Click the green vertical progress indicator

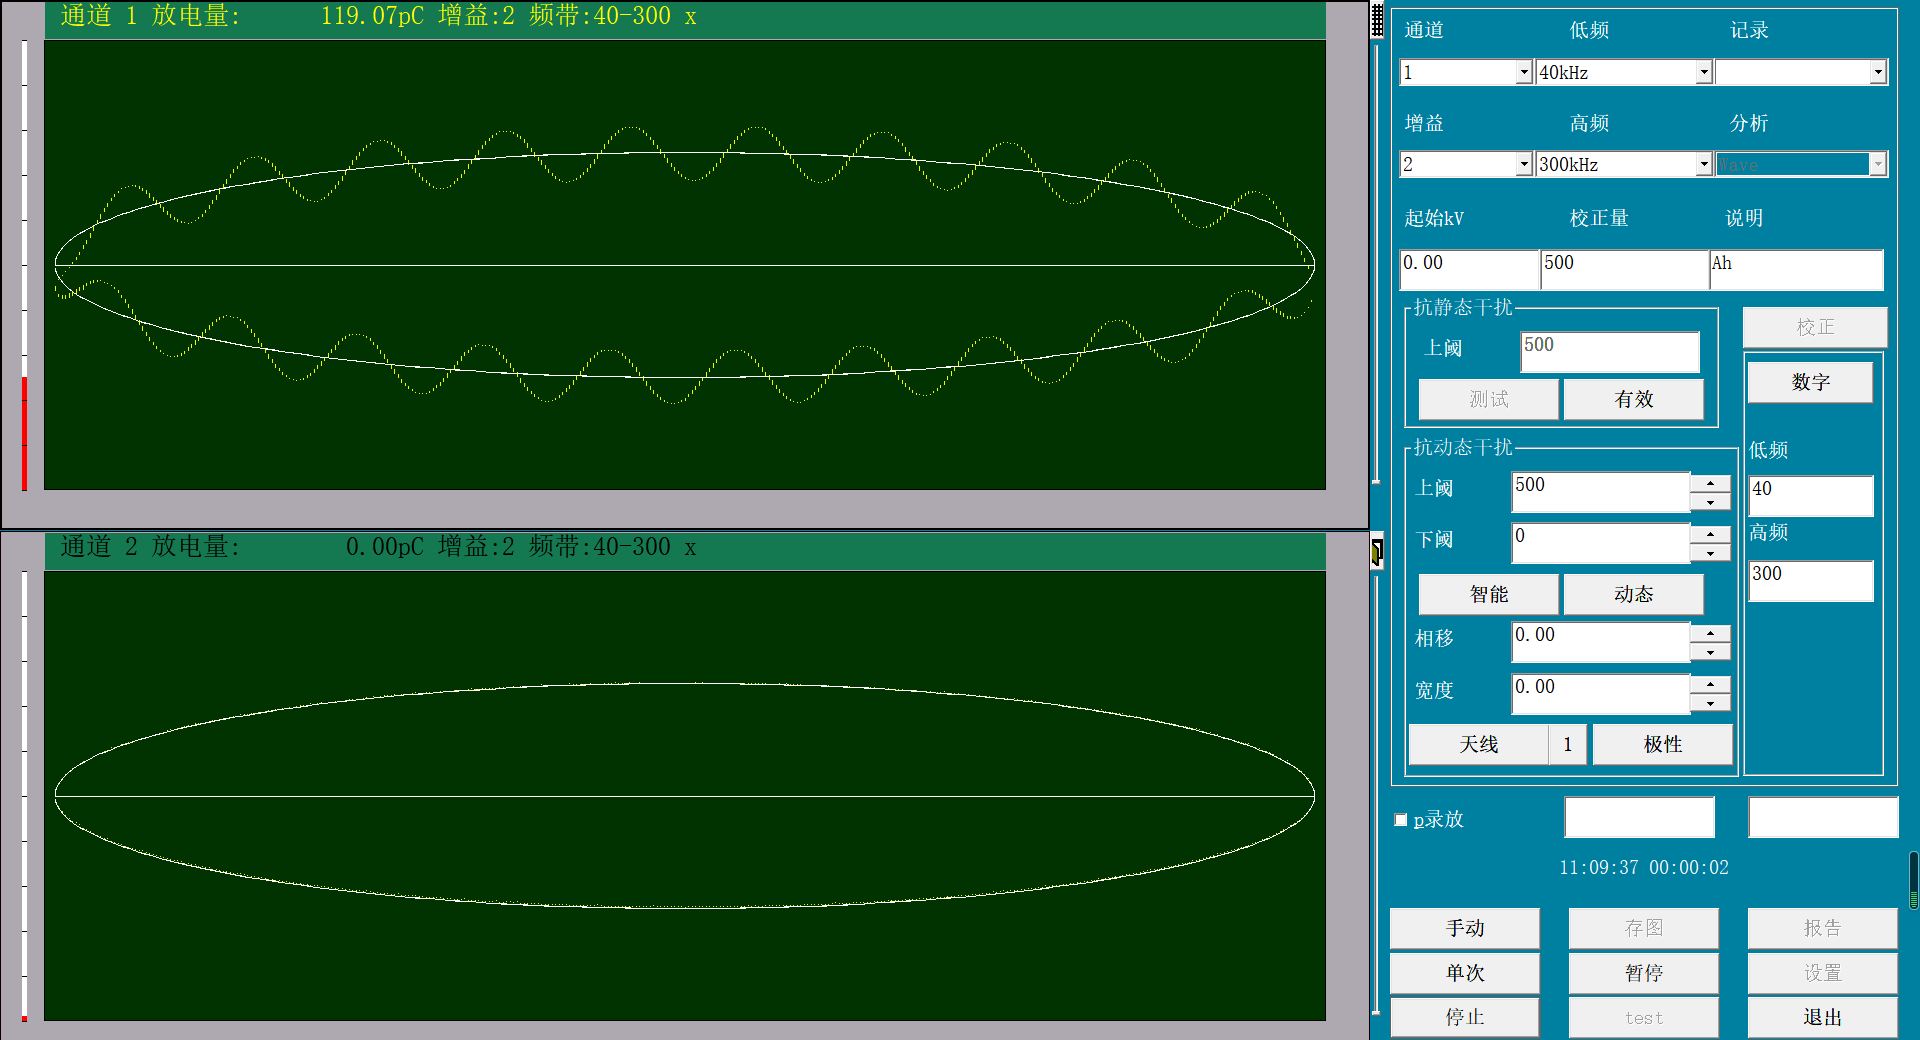(x=1914, y=881)
